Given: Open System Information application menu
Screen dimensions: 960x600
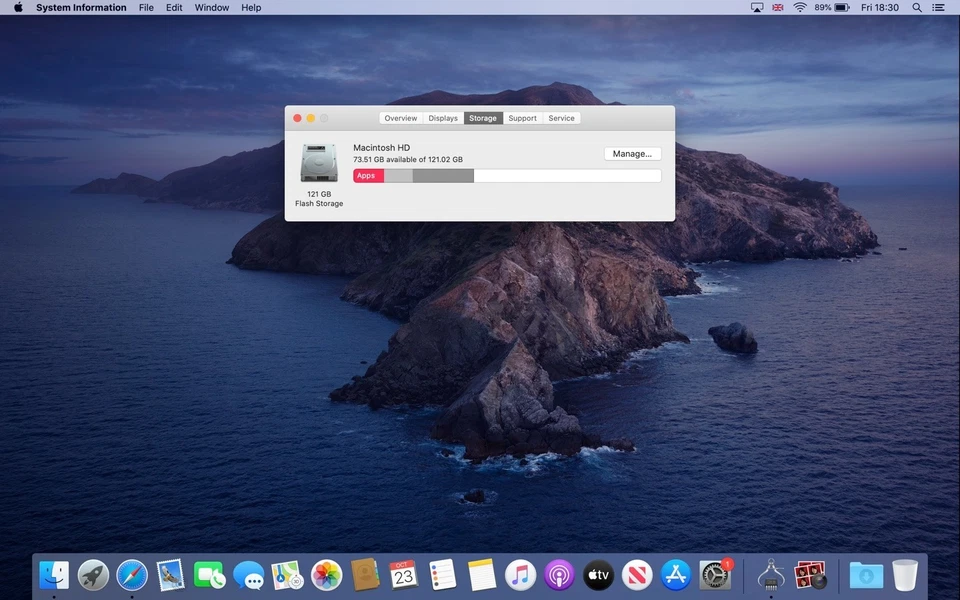Looking at the screenshot, I should click(x=81, y=7).
